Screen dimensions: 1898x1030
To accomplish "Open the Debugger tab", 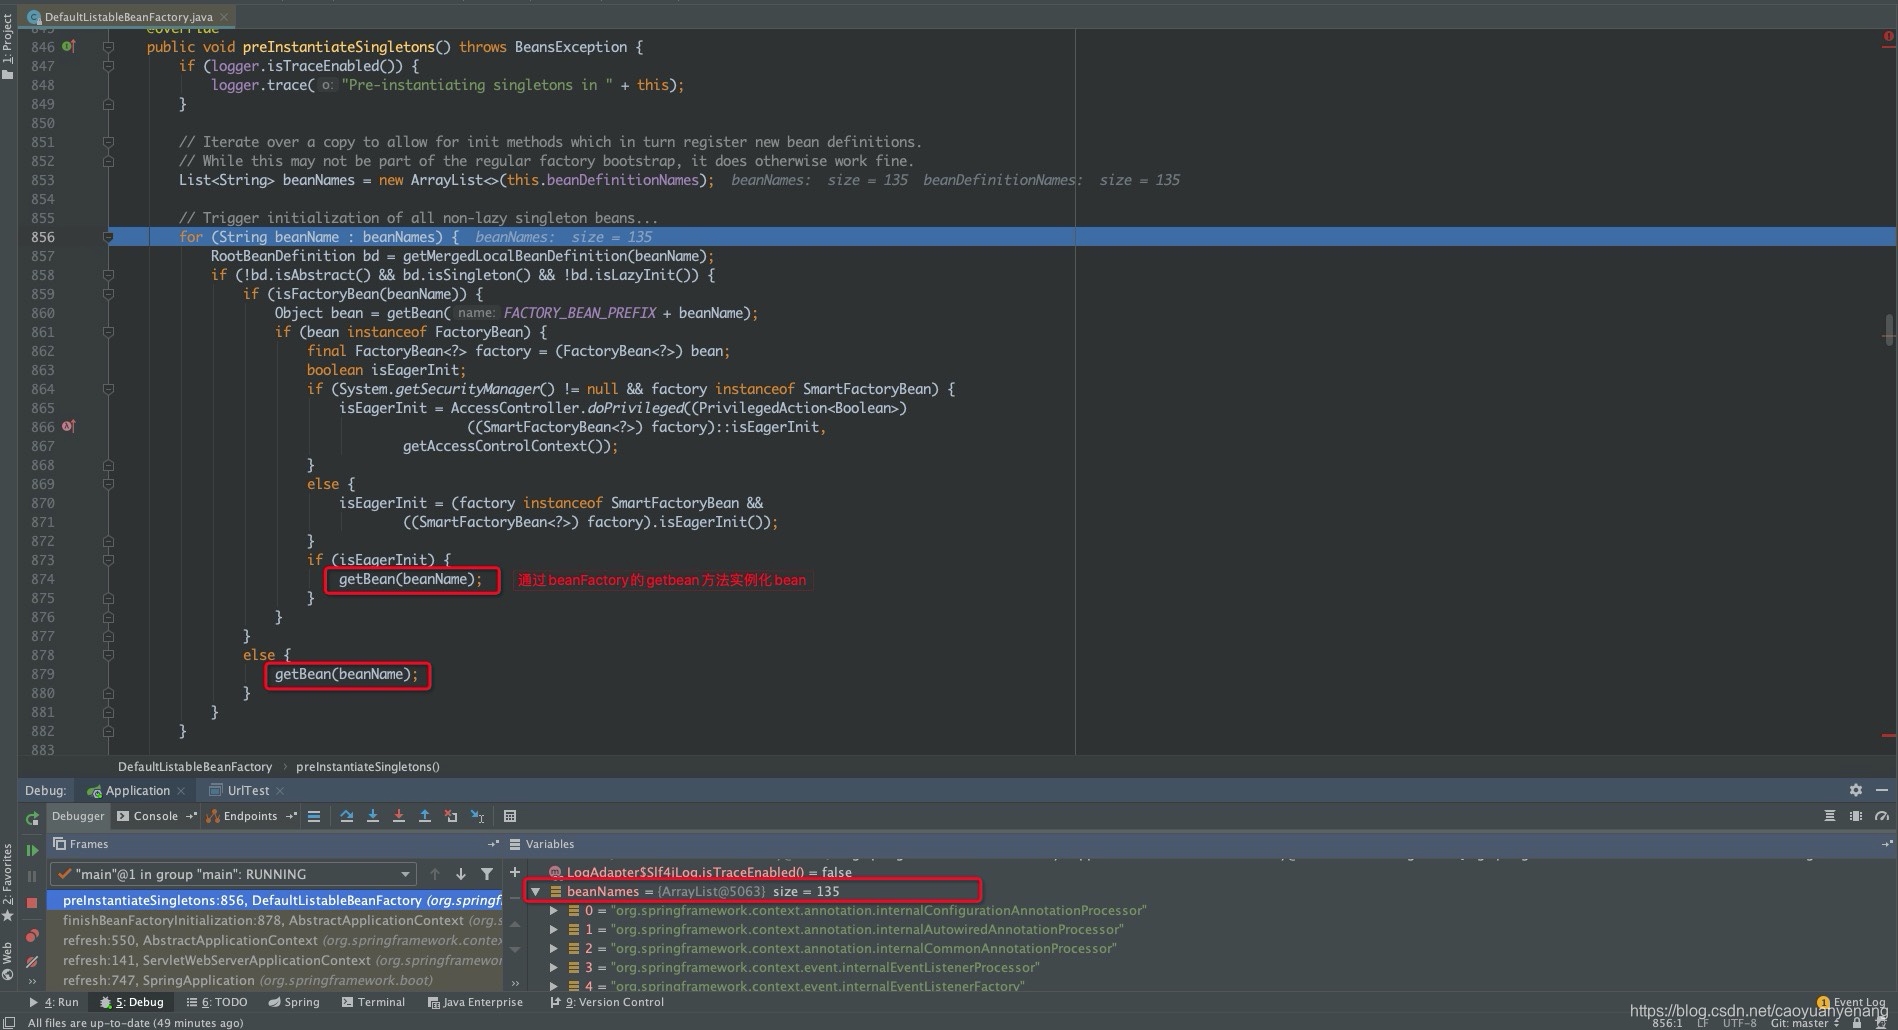I will (x=78, y=816).
